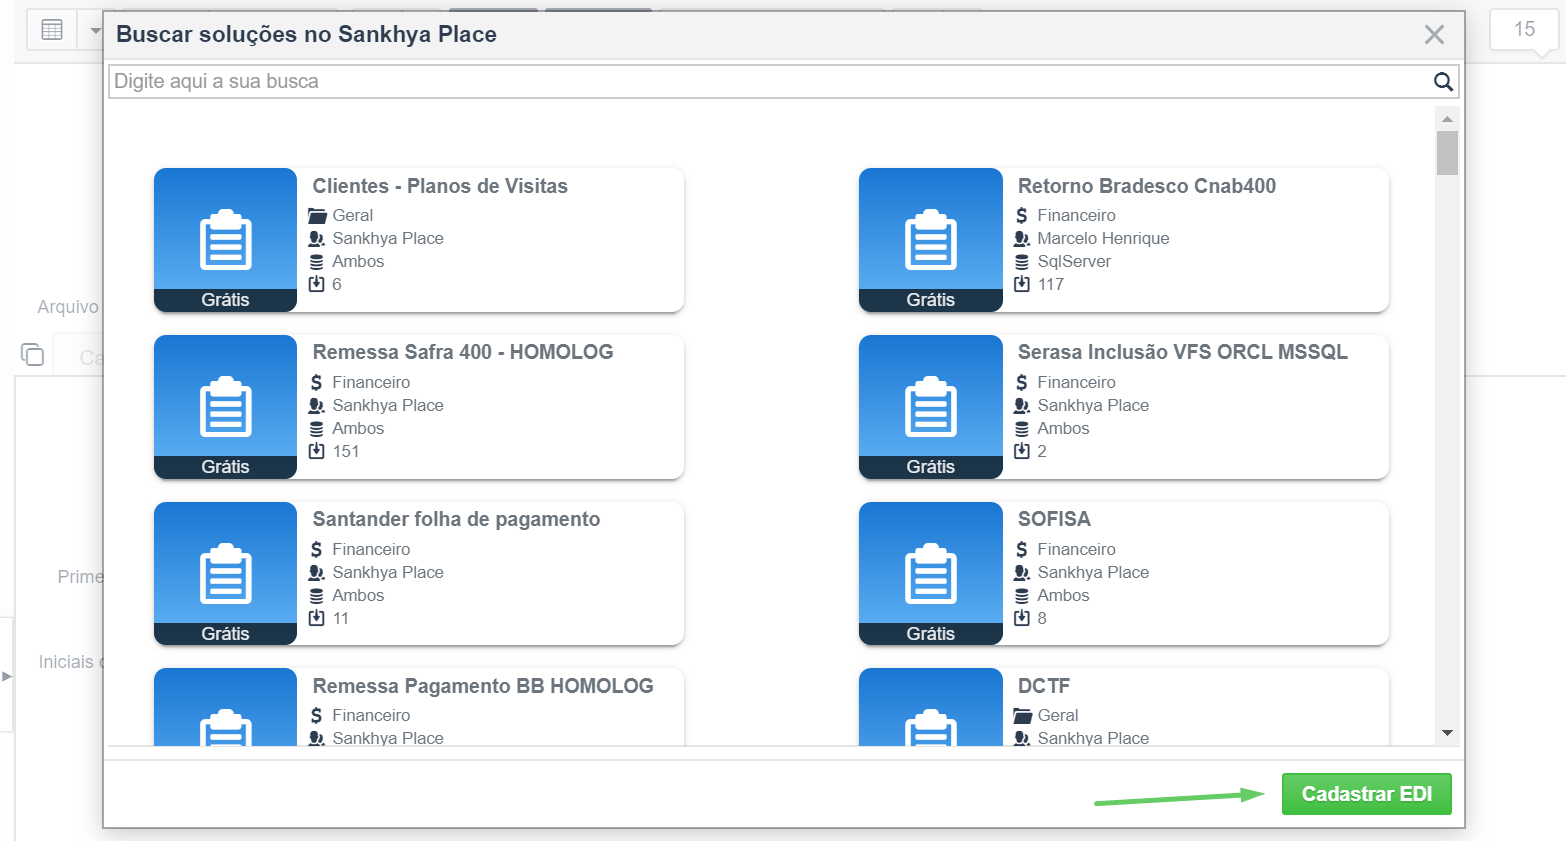Viewport: 1566px width, 841px height.
Task: Click grid view icon in background window
Action: tap(52, 30)
